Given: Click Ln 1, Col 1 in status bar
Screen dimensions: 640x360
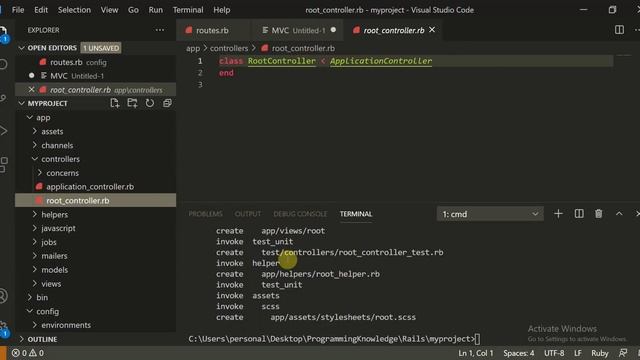Looking at the screenshot, I should point(476,353).
